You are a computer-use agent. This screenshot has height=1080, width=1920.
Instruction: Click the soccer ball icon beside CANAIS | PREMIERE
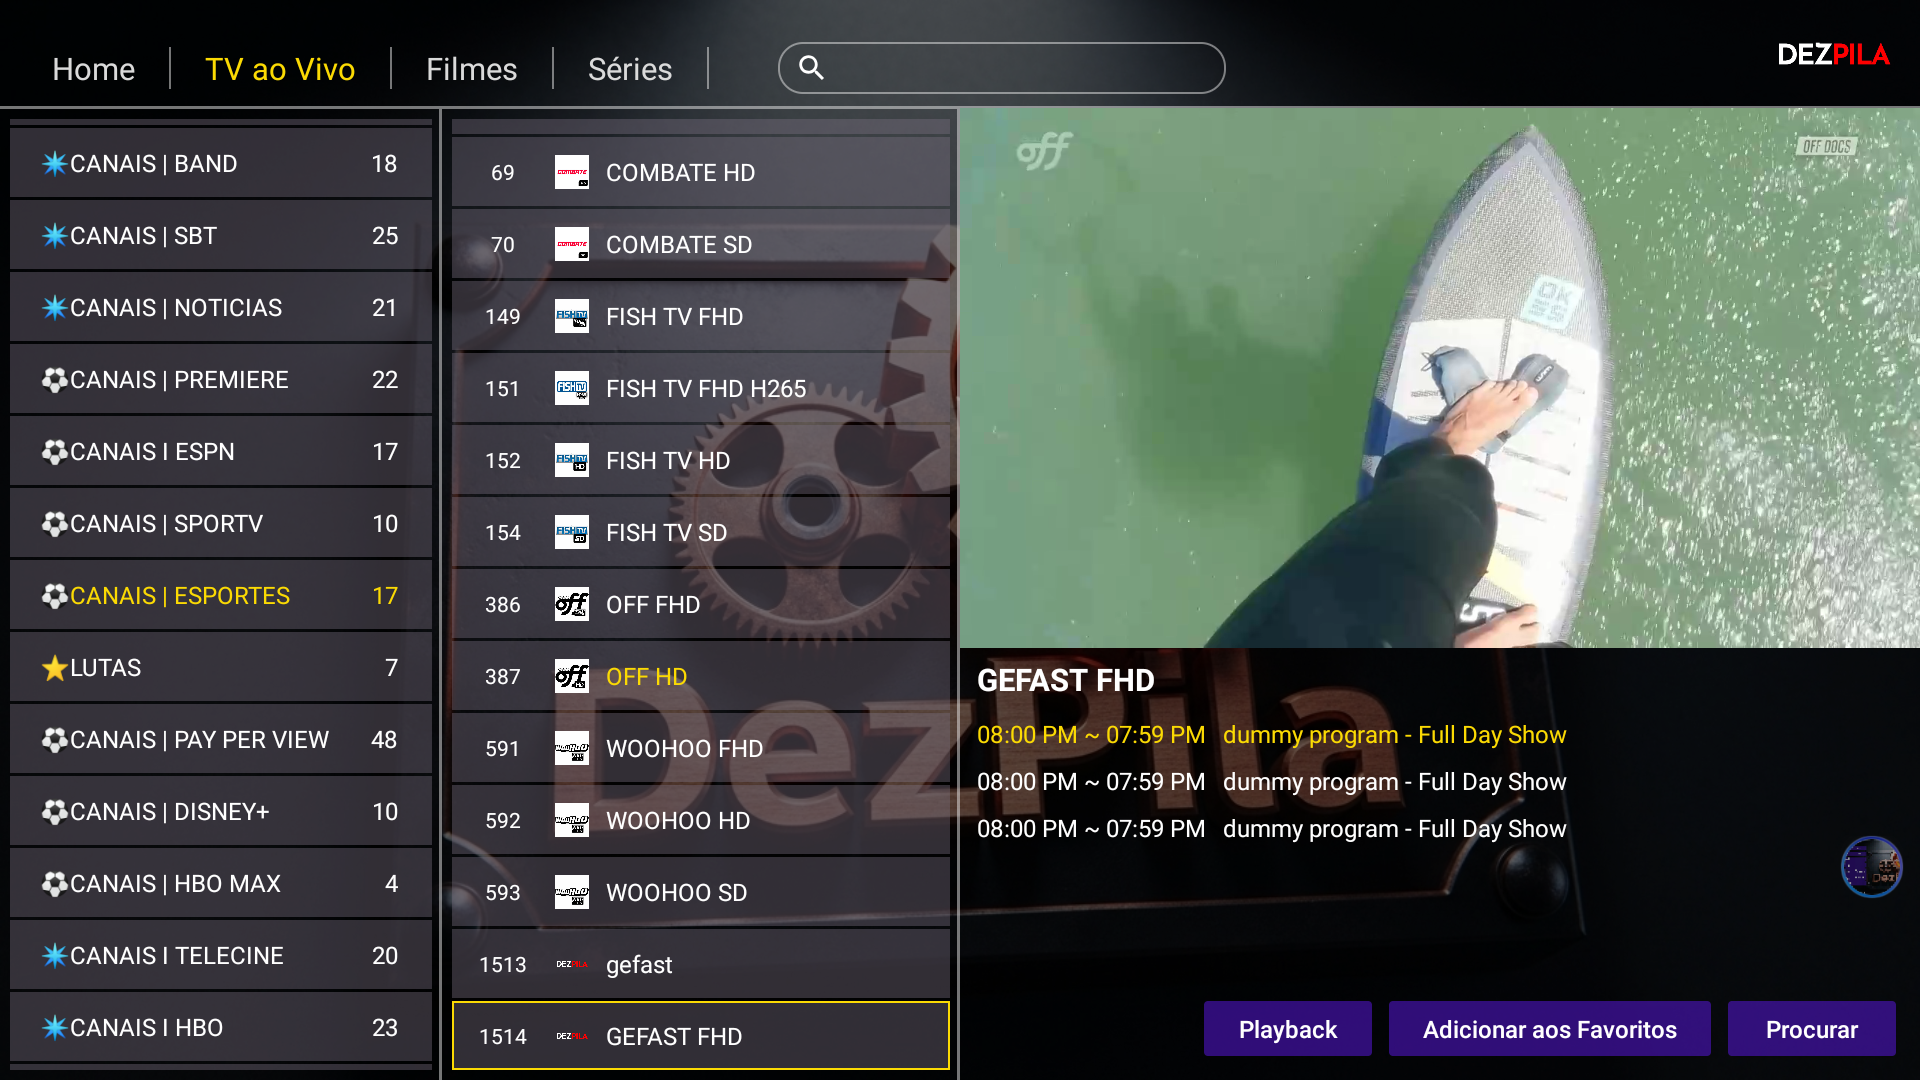click(55, 379)
